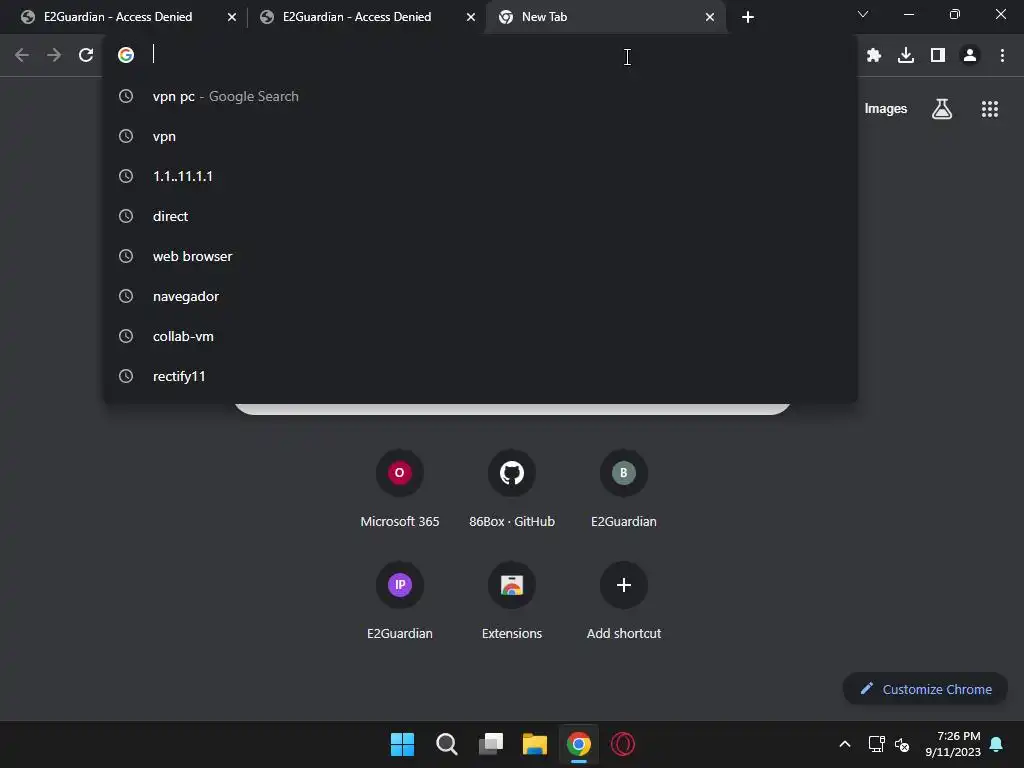Open the profile avatar icon
Screen dimensions: 1024x768
(x=970, y=56)
